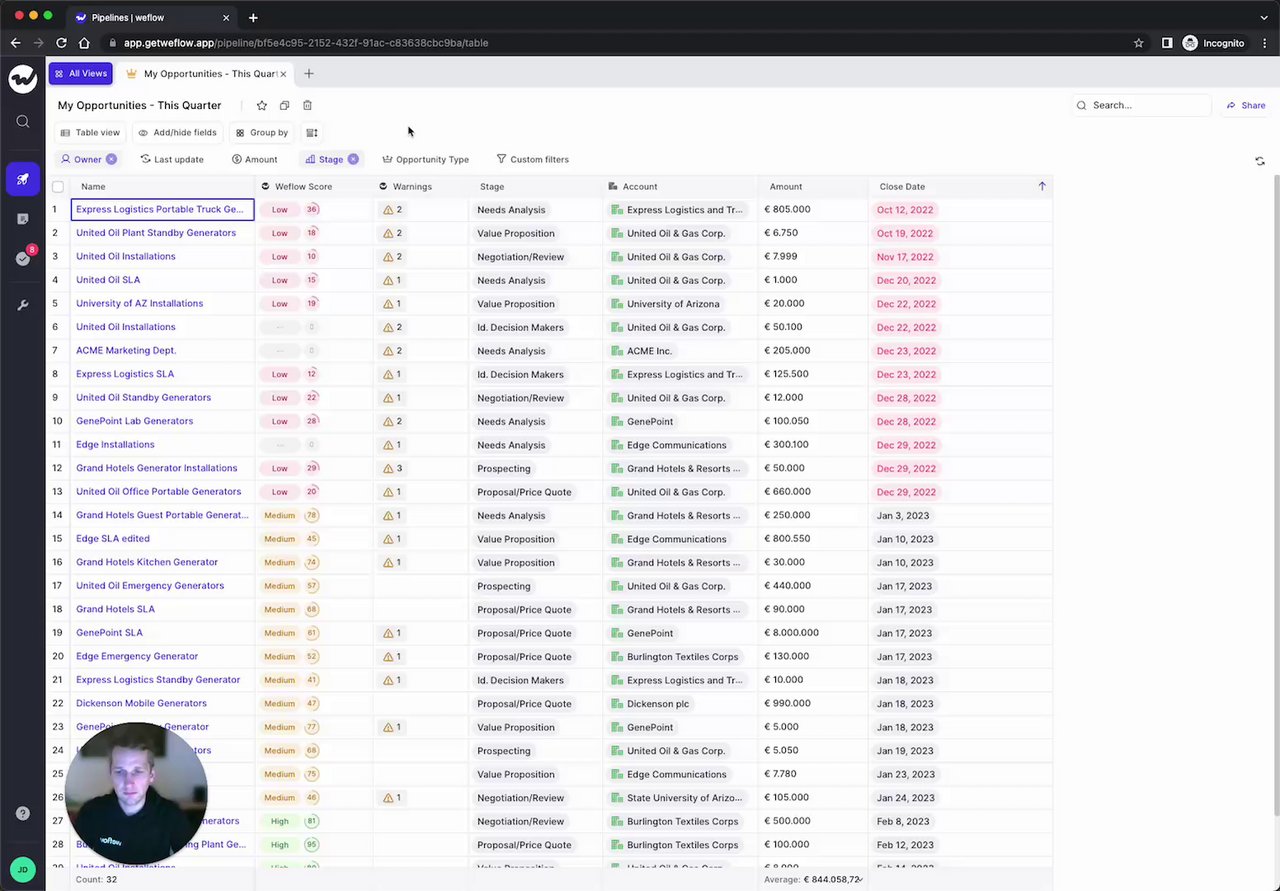Click the weflow logo in sidebar
1280x891 pixels.
[22, 78]
